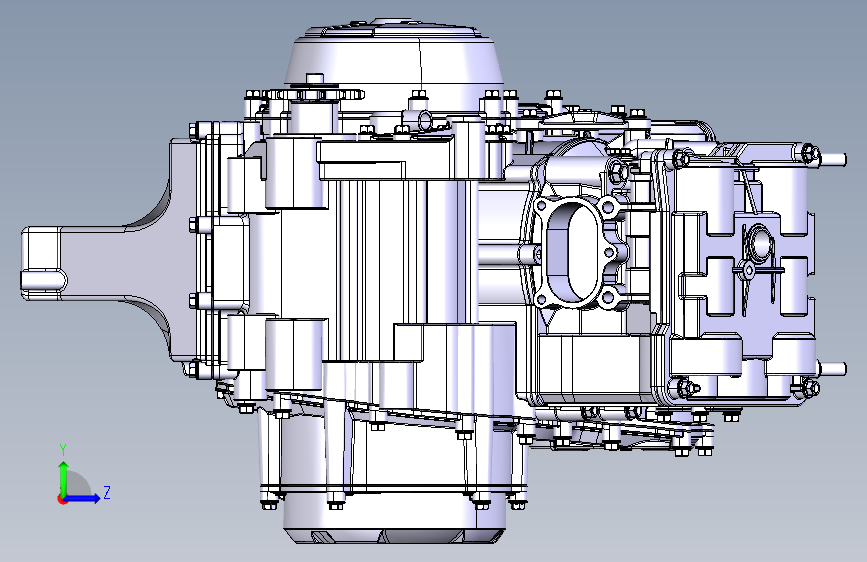Screen dimensions: 867x562
Task: Click the green Y axis arrow of the triad
Action: [x=64, y=478]
